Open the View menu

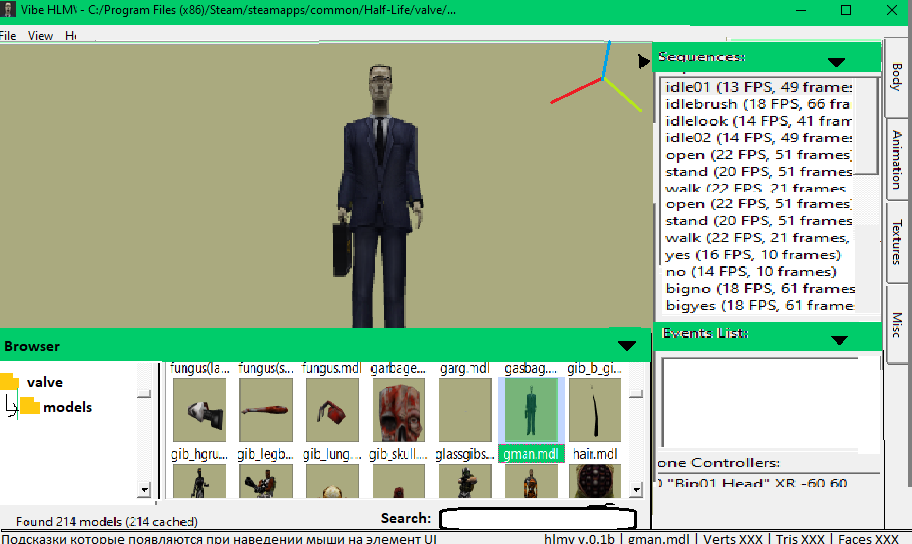pyautogui.click(x=40, y=35)
